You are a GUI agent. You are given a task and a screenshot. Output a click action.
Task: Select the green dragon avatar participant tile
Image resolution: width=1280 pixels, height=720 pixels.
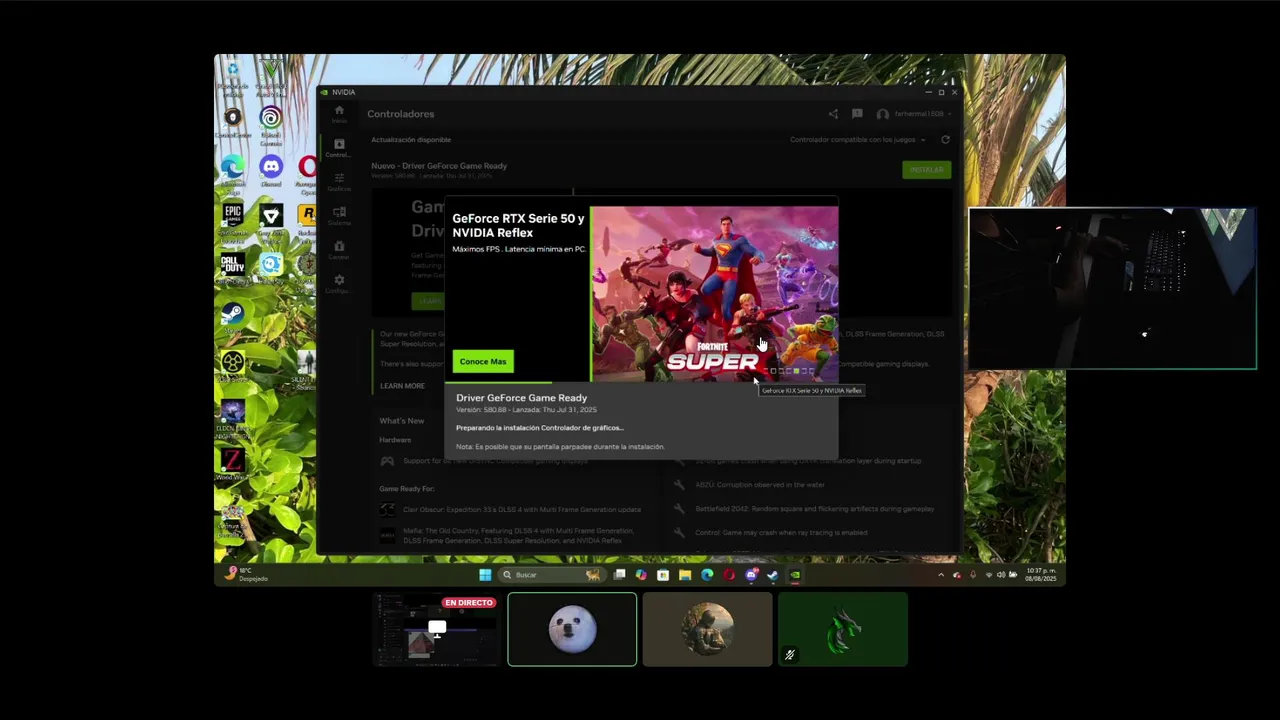click(843, 629)
